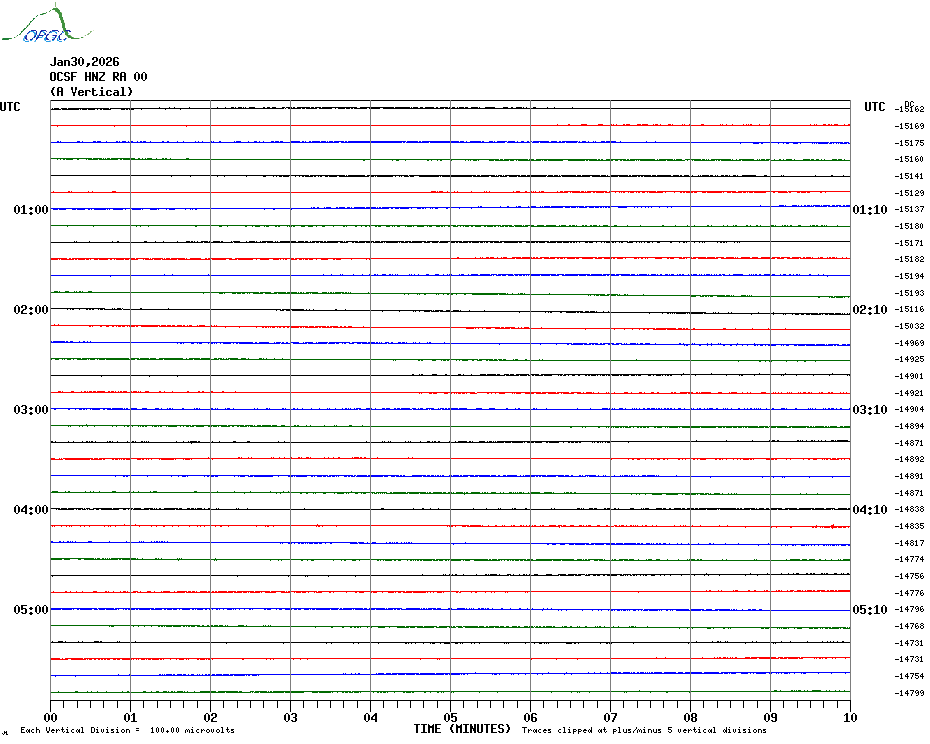Screen dimensions: 930x744
Task: Click the Traces clipped at plus/minus 5 note
Action: pos(644,730)
